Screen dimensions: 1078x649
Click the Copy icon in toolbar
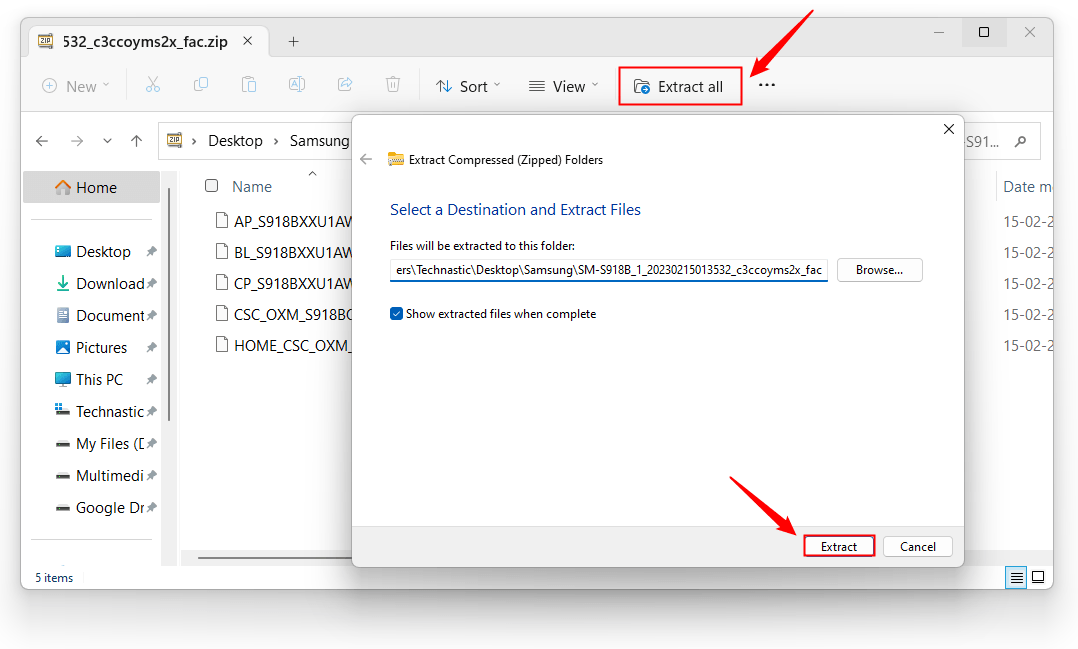click(201, 86)
